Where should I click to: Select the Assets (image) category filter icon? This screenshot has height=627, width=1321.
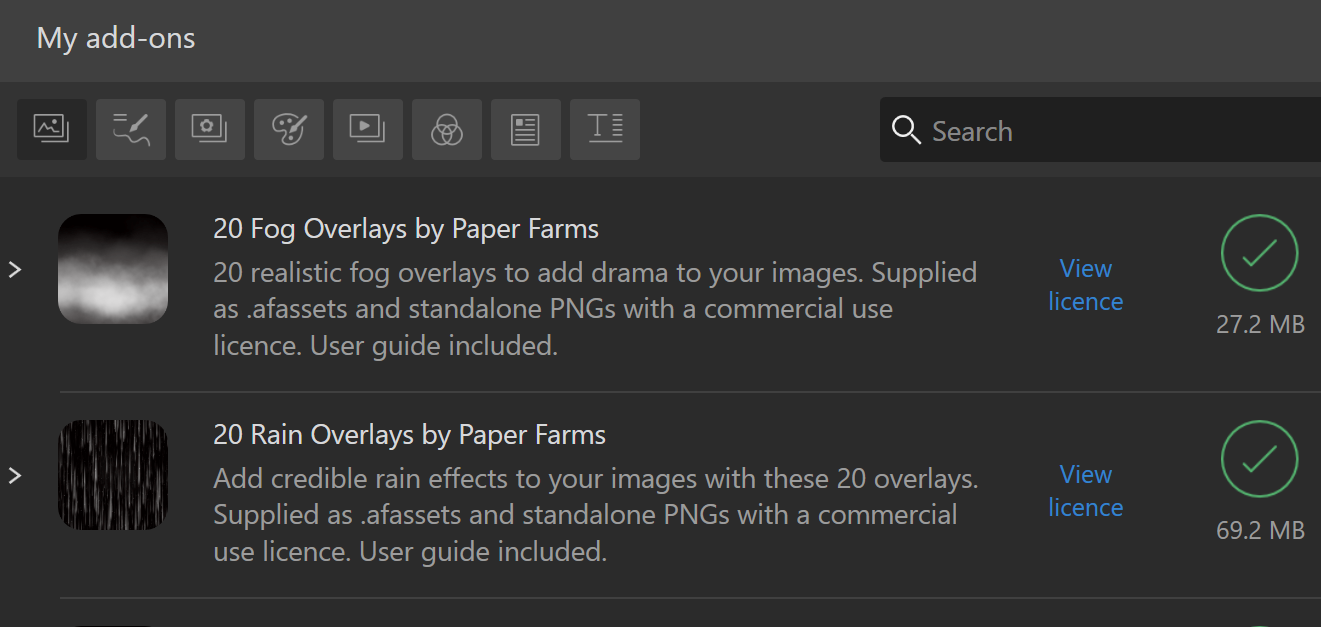coord(51,129)
